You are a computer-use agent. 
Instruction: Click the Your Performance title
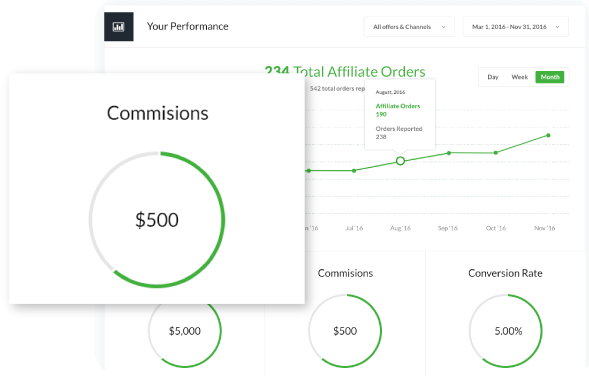point(187,26)
